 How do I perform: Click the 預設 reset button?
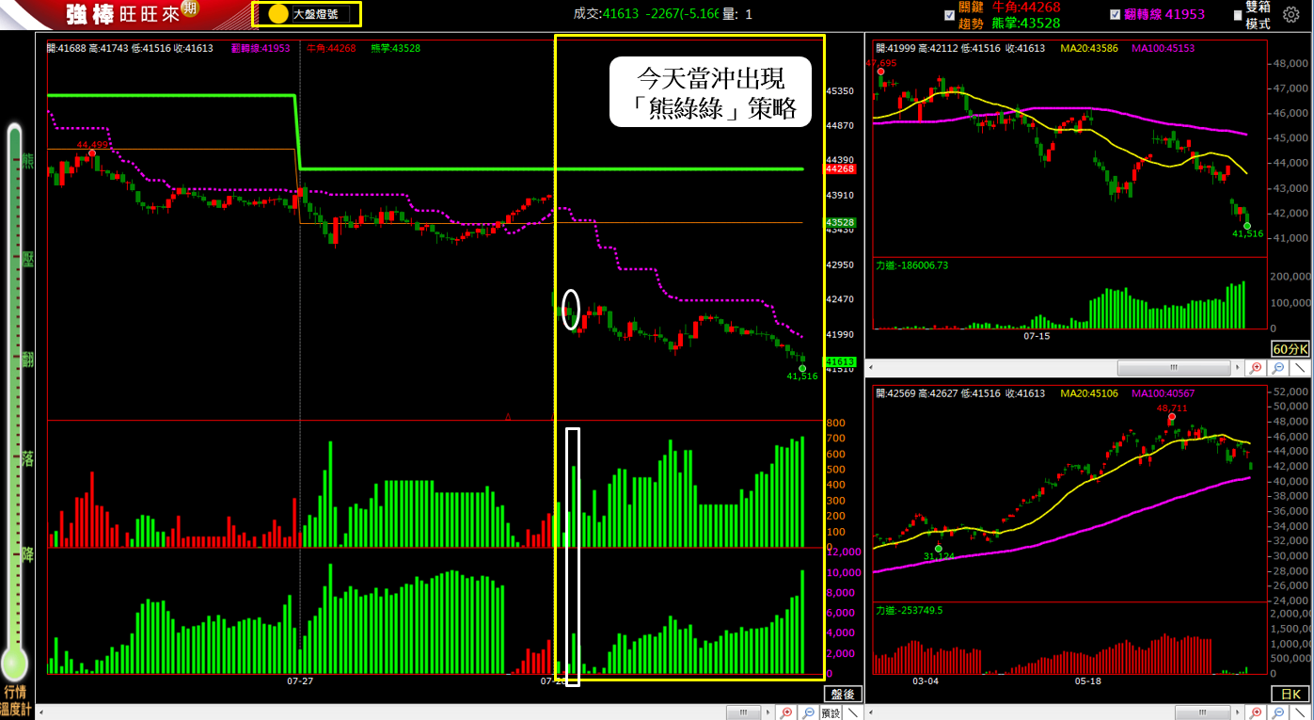830,712
